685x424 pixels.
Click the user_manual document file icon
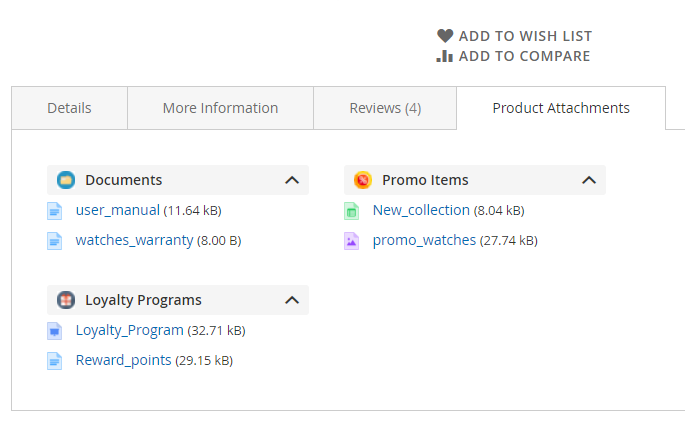pos(55,211)
